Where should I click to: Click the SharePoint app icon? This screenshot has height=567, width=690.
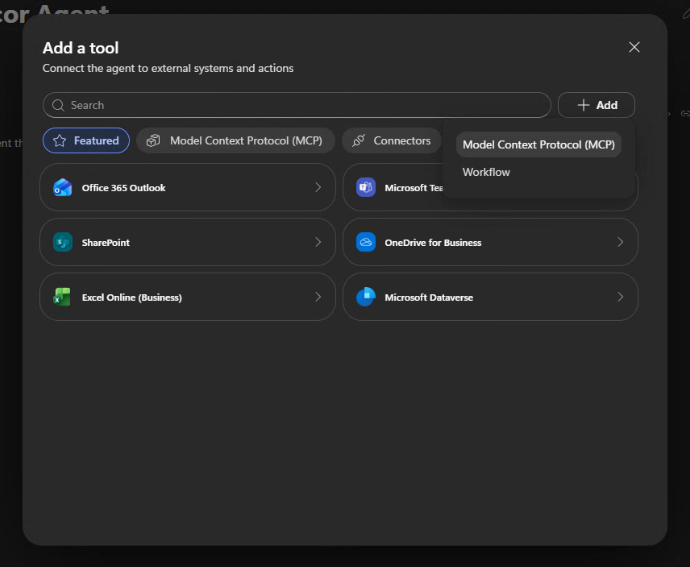[62, 242]
